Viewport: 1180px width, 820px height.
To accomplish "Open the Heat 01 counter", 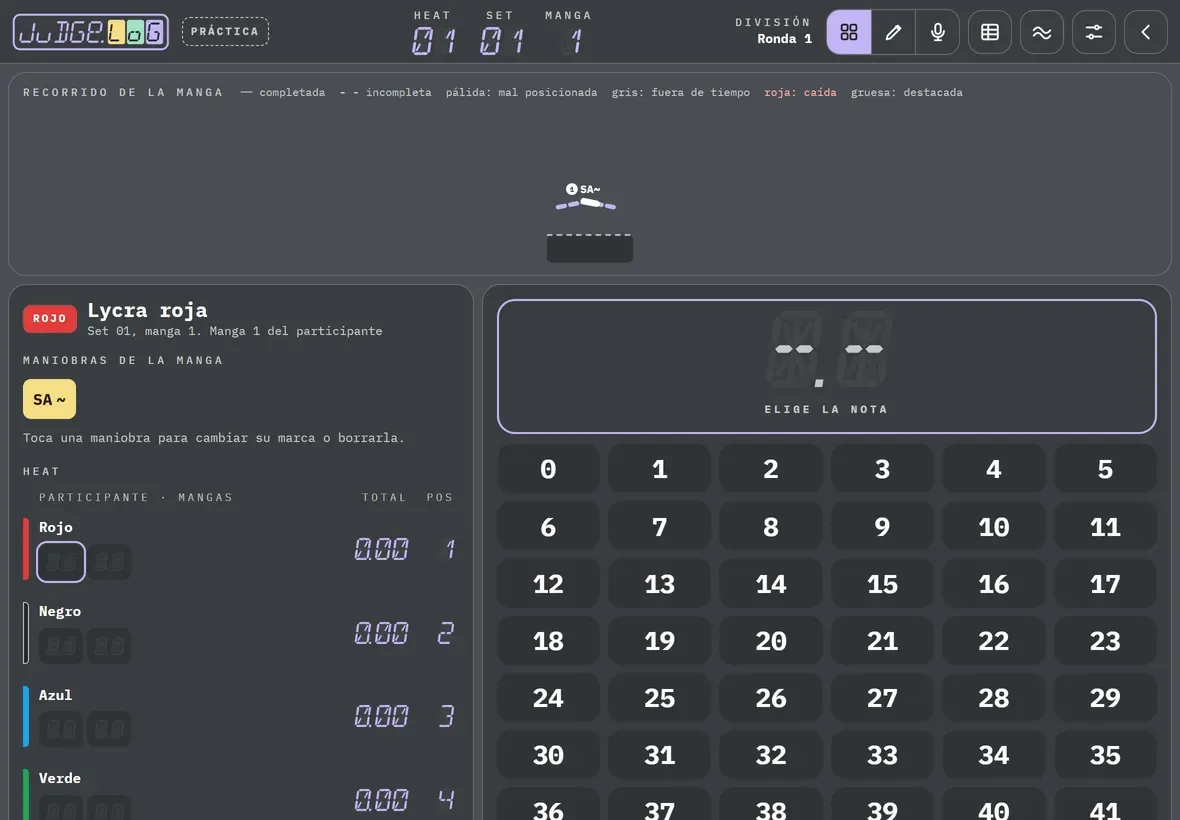I will pos(433,32).
